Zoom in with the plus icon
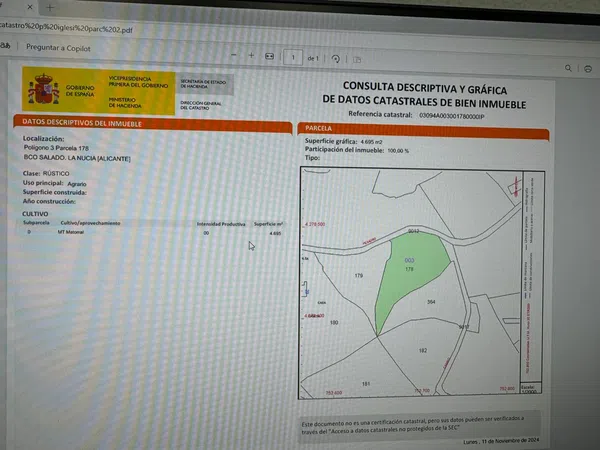 (x=250, y=56)
